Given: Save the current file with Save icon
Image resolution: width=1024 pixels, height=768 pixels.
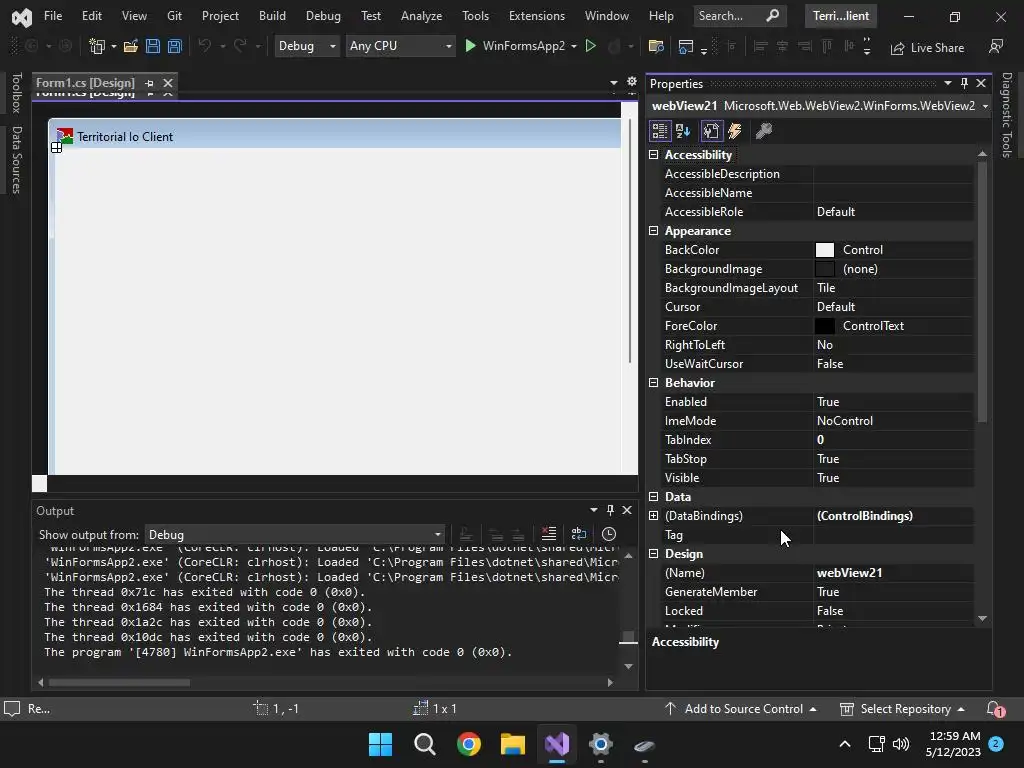Looking at the screenshot, I should (x=153, y=46).
